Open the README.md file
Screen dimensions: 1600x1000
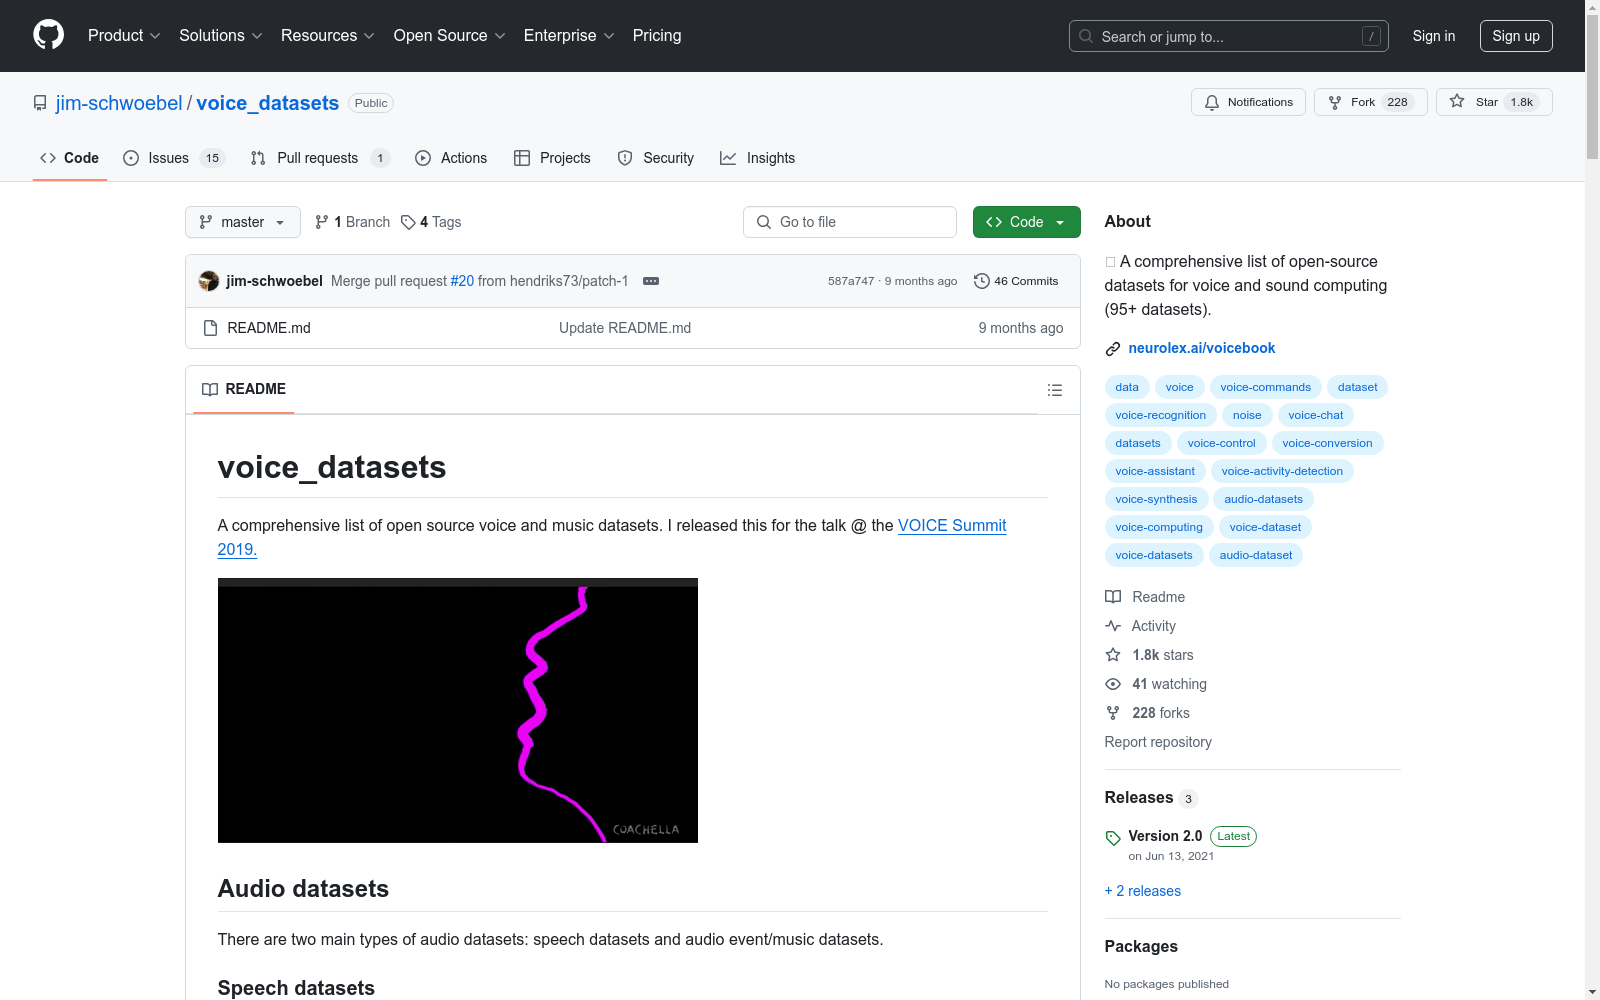269,328
